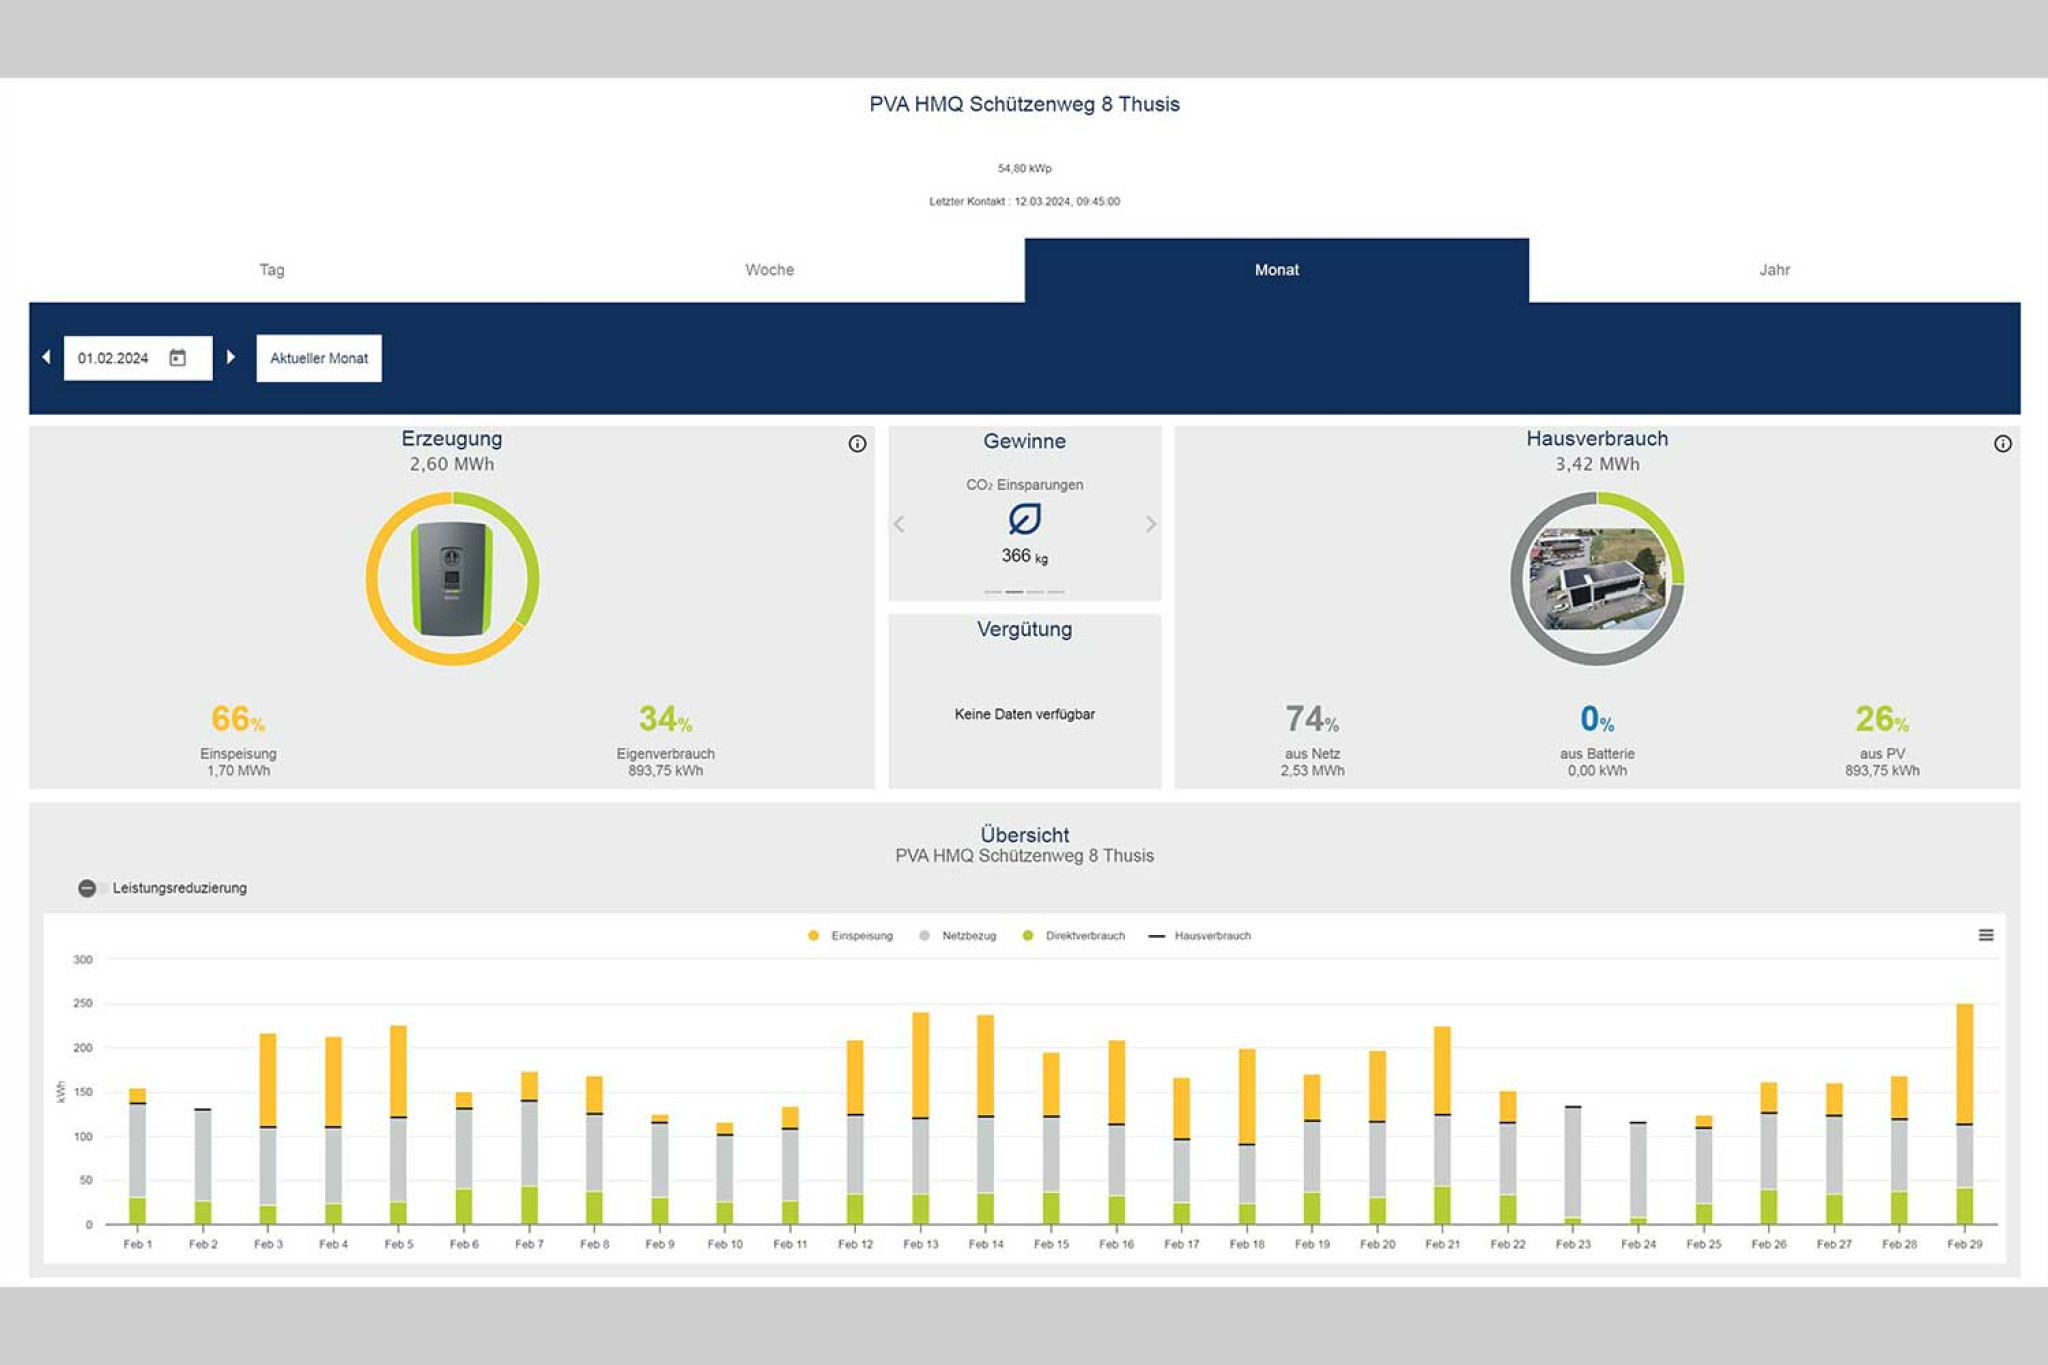2048x1365 pixels.
Task: Click the 01.02.2024 date field
Action: 113,358
